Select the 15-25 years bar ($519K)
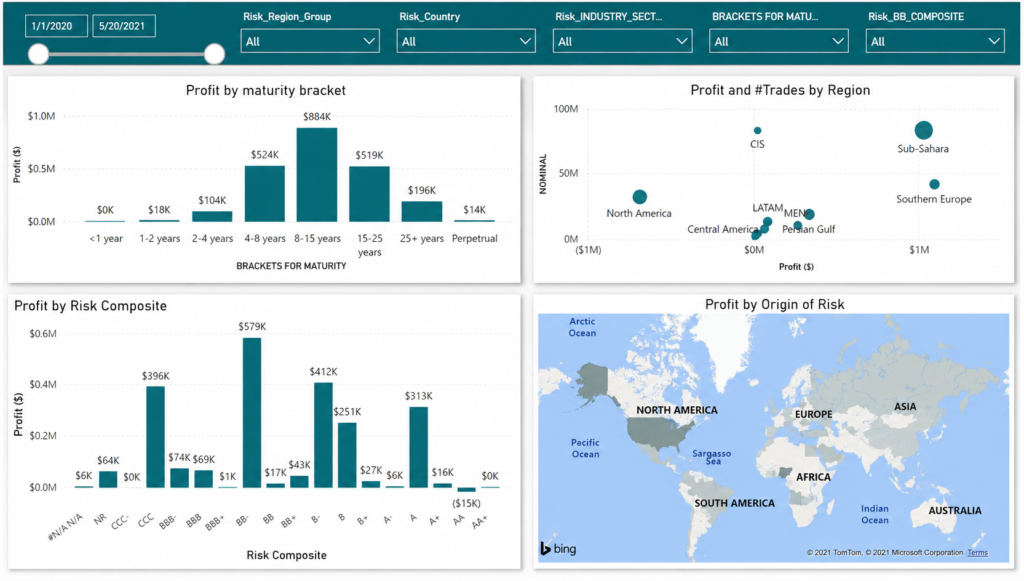Viewport: 1024px width, 581px height. [369, 194]
